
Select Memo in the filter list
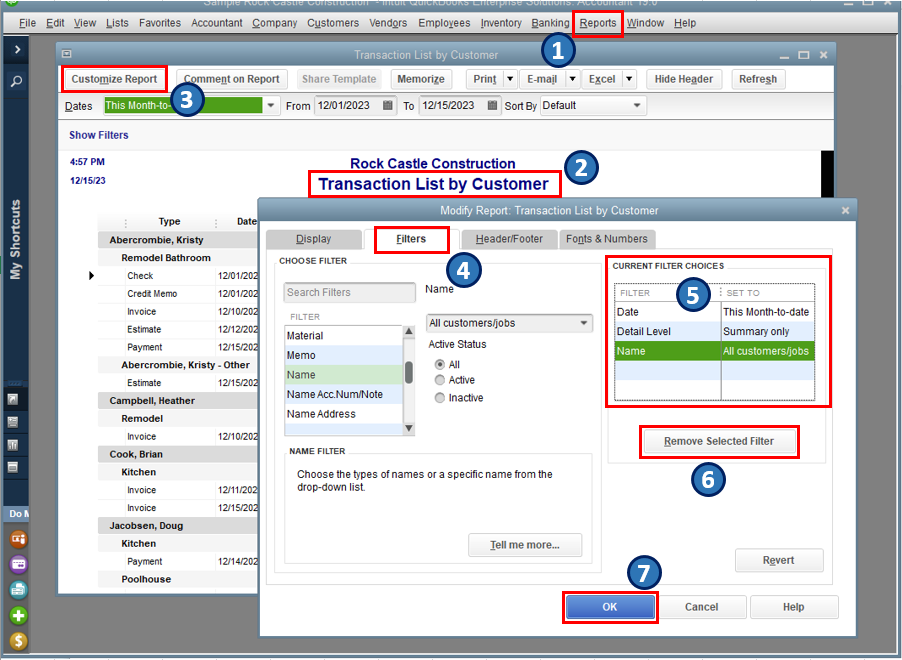coord(343,355)
